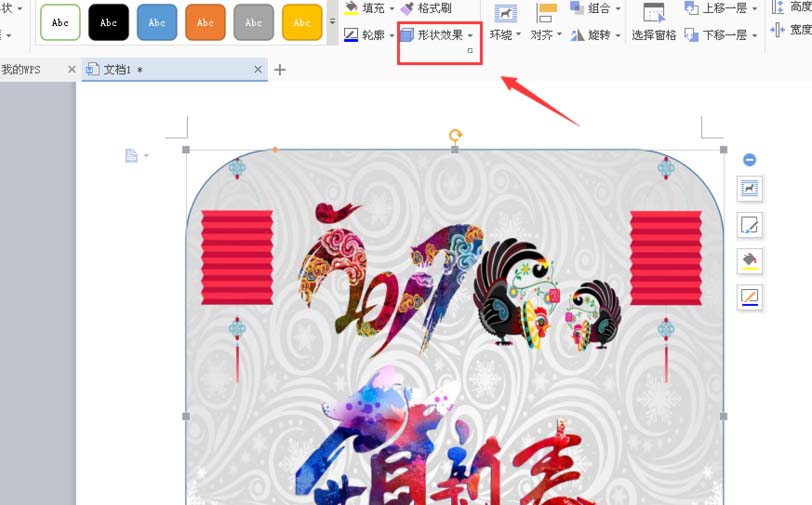Expand the 组合 dropdown arrow
This screenshot has height=505, width=812.
click(x=618, y=8)
